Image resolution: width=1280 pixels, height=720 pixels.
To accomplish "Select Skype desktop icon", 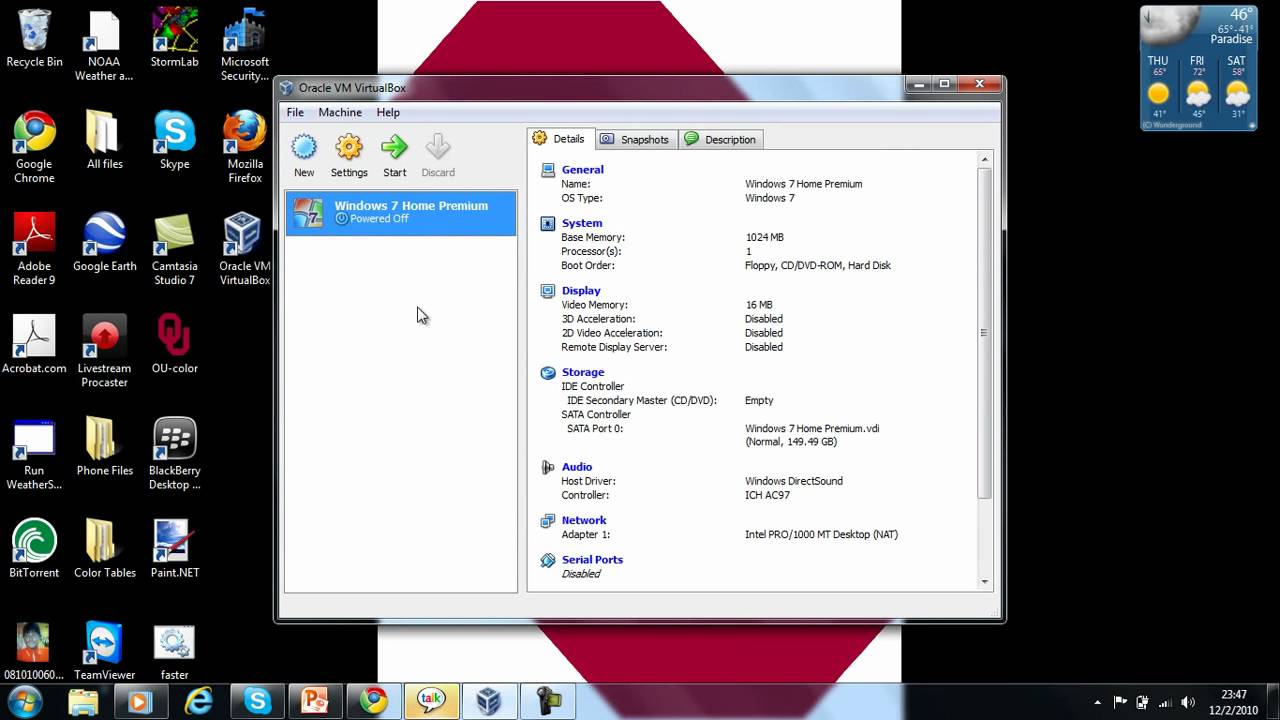I will pos(175,140).
